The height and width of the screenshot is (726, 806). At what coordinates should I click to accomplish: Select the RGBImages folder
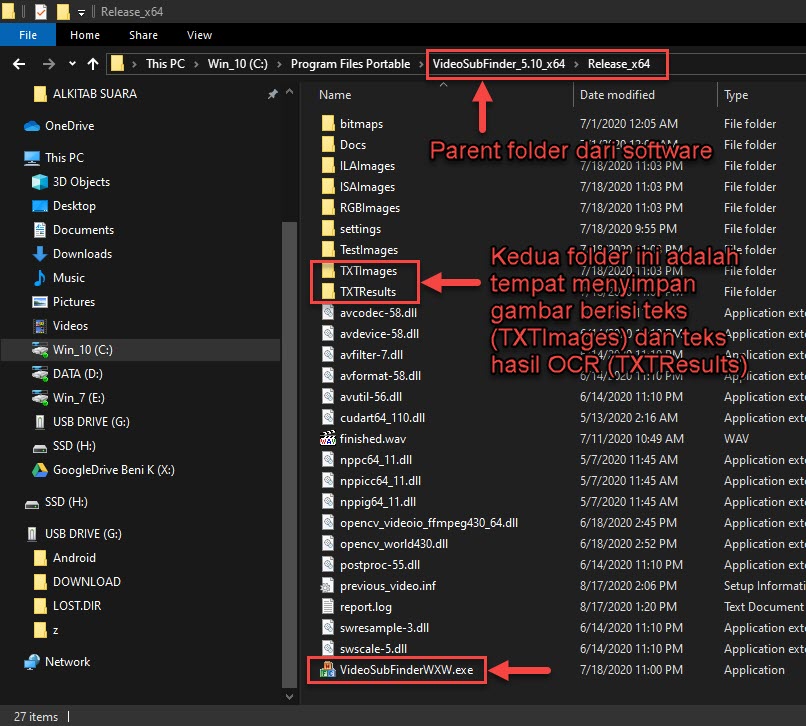[x=370, y=208]
